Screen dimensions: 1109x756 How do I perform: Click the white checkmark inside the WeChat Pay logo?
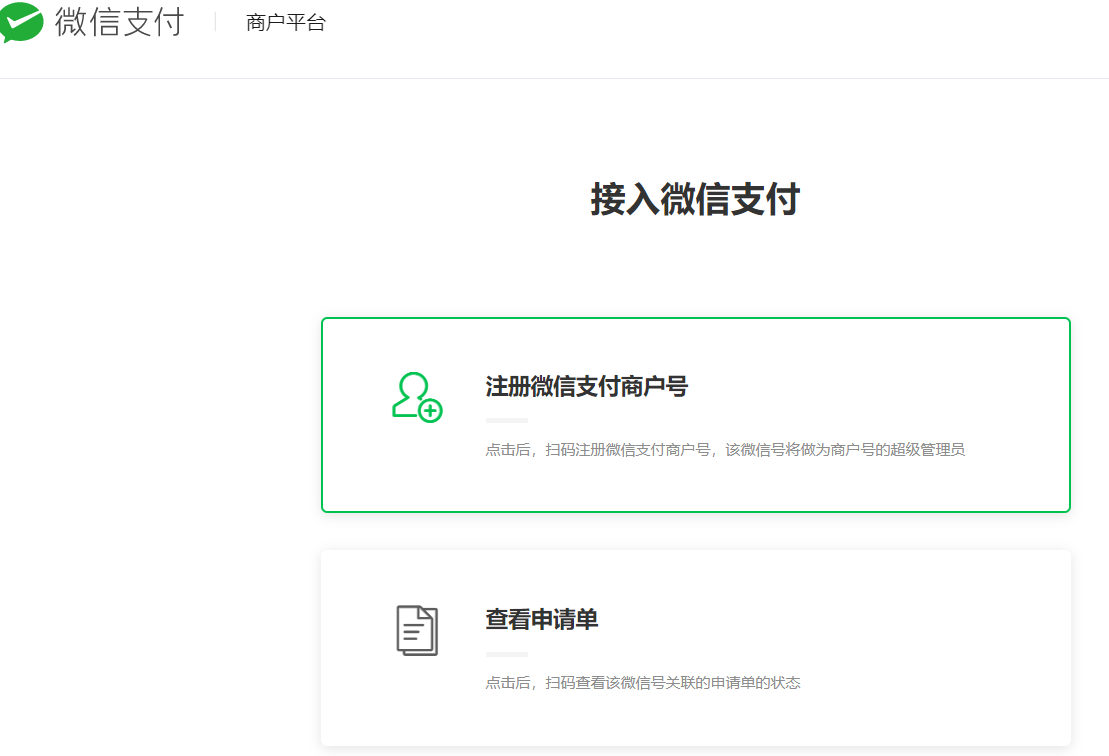point(21,20)
